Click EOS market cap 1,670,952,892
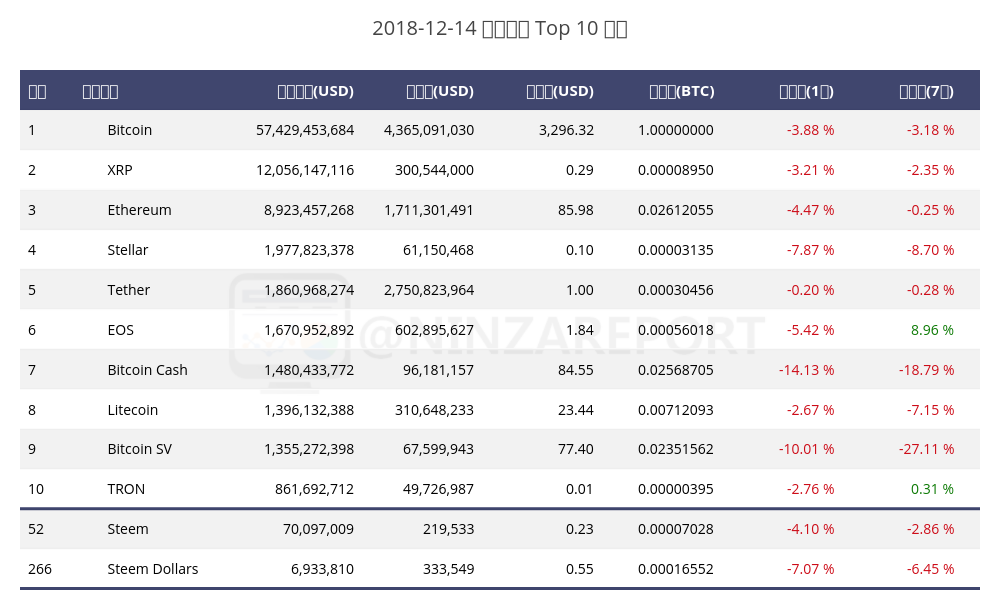Screen dimensions: 1000x610 point(309,330)
